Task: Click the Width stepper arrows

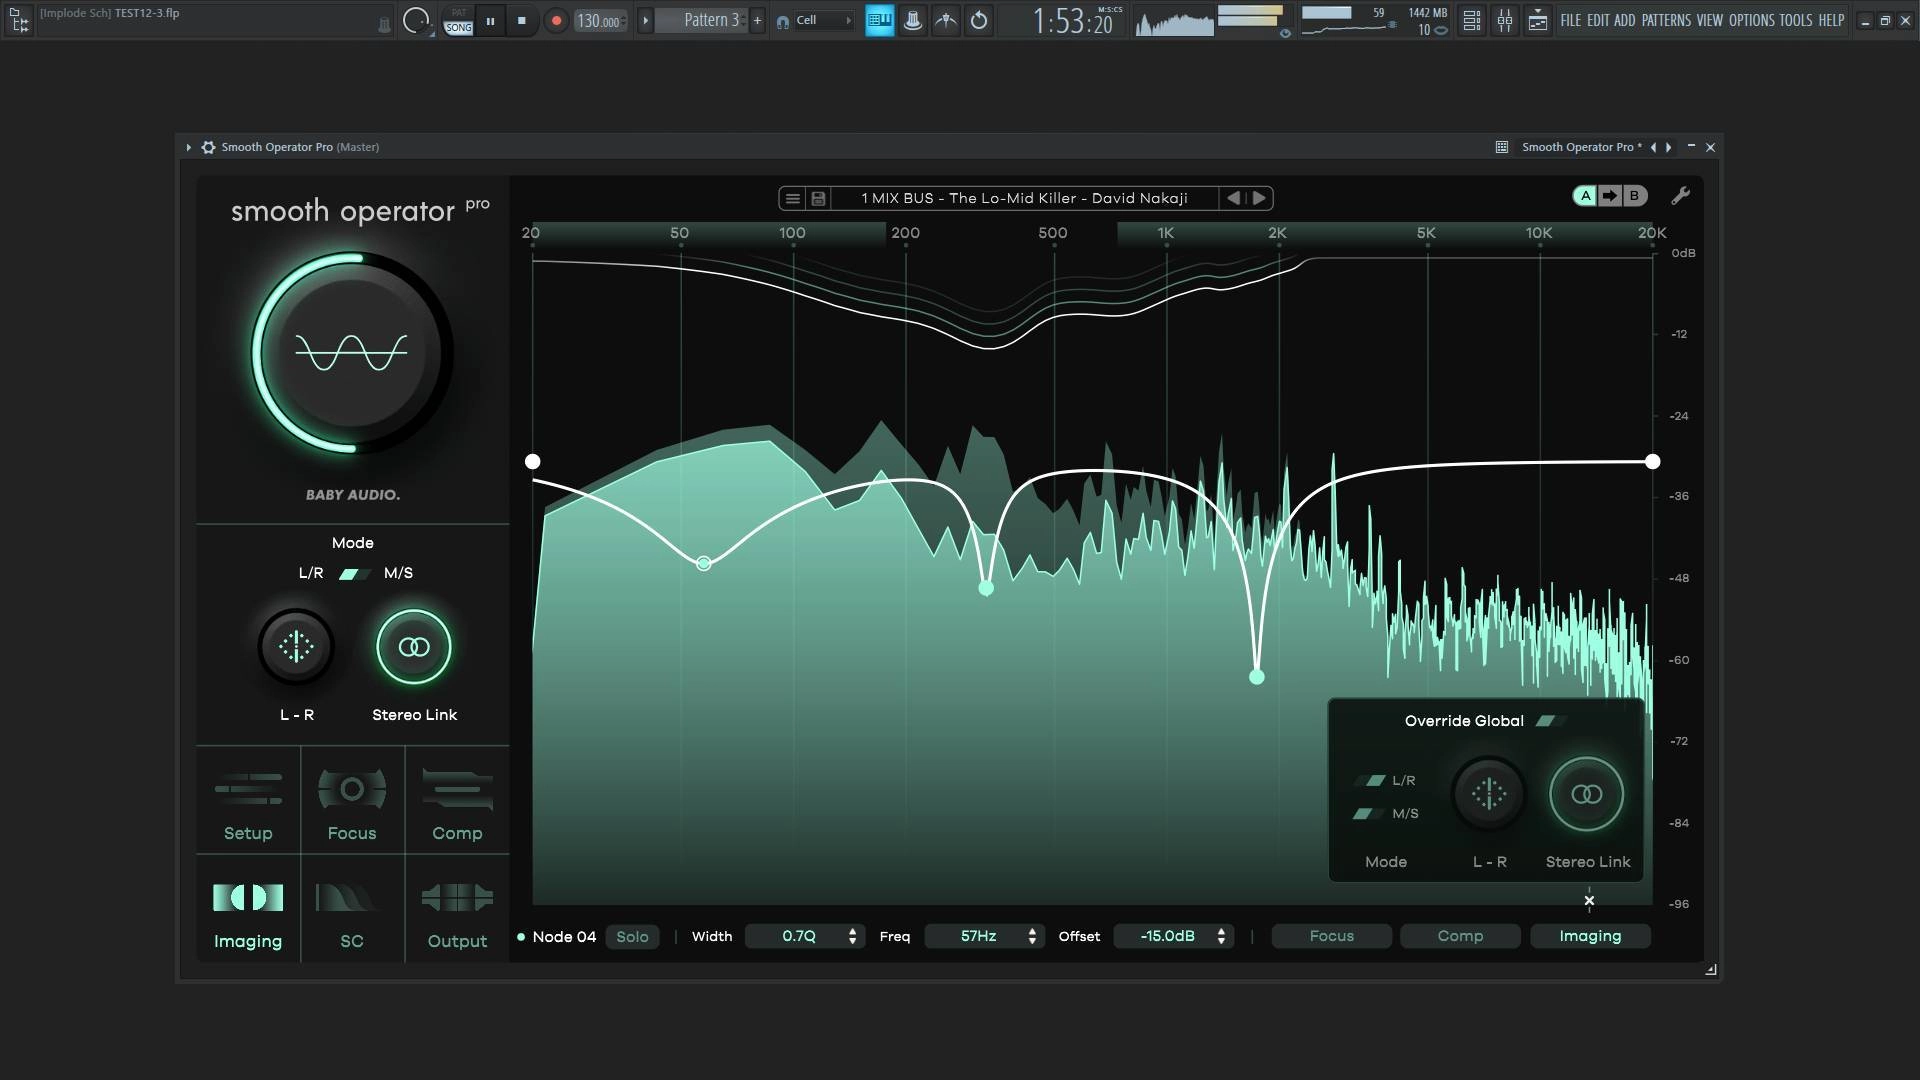Action: click(852, 936)
